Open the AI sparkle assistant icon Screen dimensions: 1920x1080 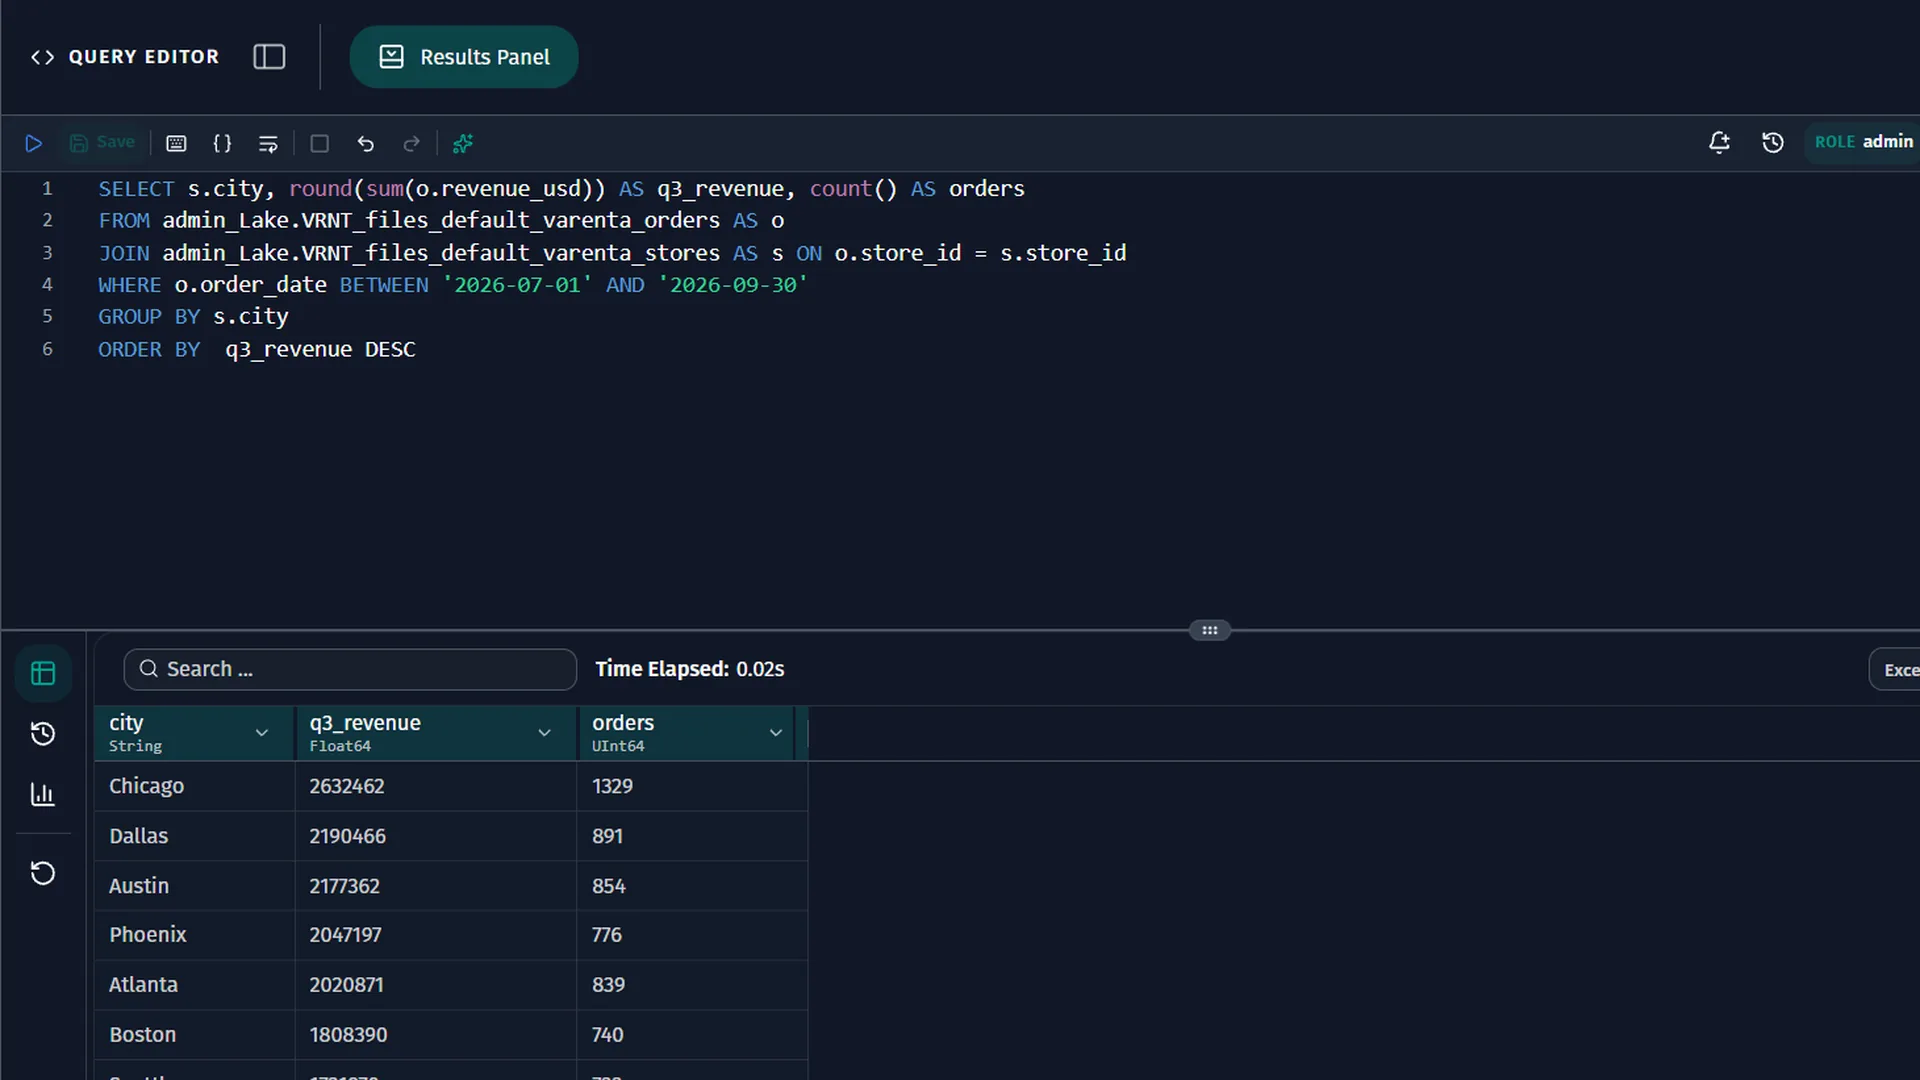pos(463,143)
